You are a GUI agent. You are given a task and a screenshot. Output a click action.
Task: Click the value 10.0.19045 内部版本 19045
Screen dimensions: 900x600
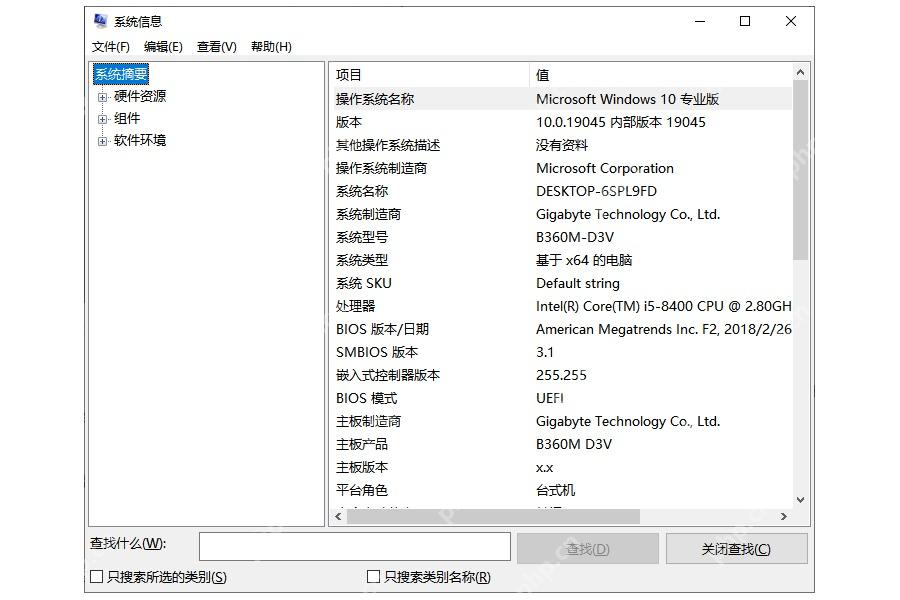[621, 122]
